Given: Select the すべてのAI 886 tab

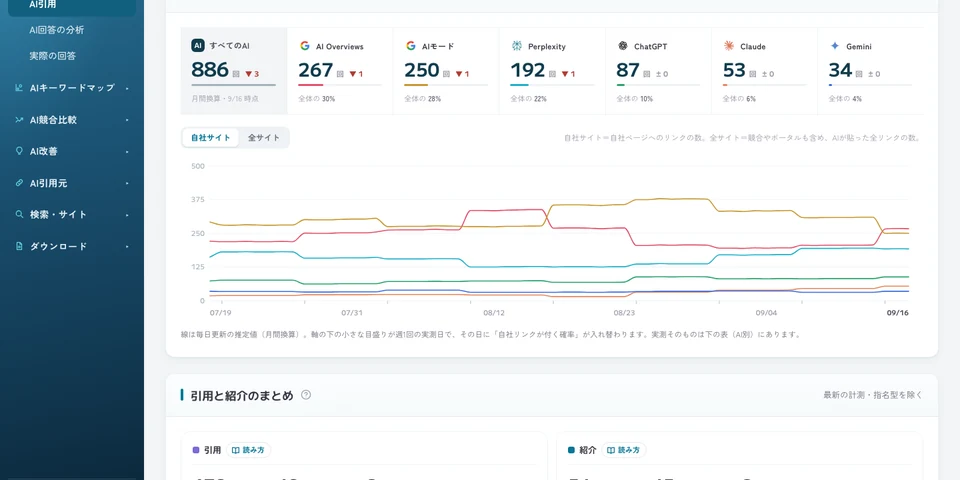Looking at the screenshot, I should [234, 71].
